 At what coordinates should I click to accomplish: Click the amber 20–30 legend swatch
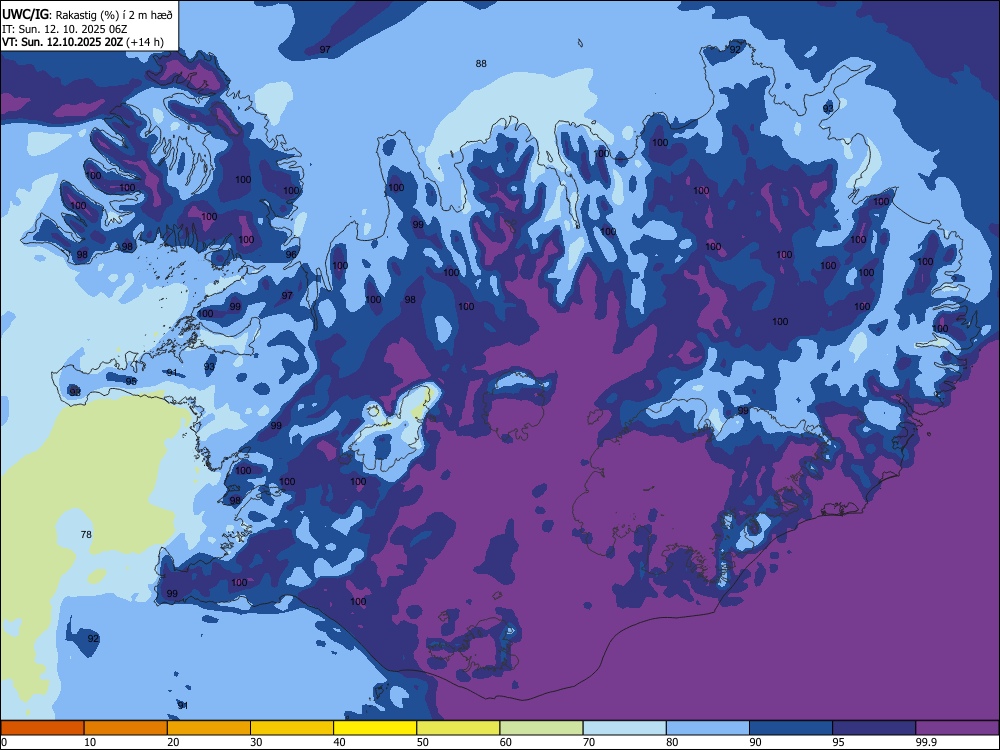tap(209, 728)
